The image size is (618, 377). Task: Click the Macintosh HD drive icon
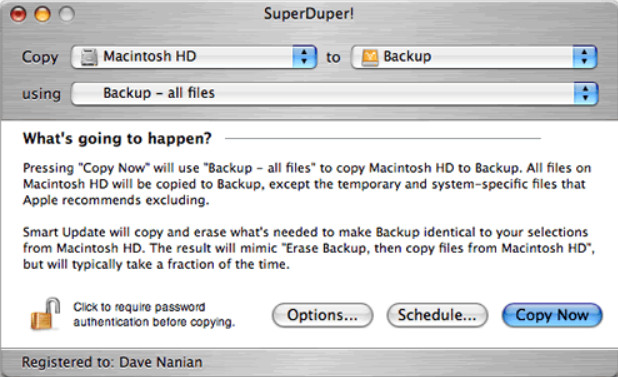89,57
